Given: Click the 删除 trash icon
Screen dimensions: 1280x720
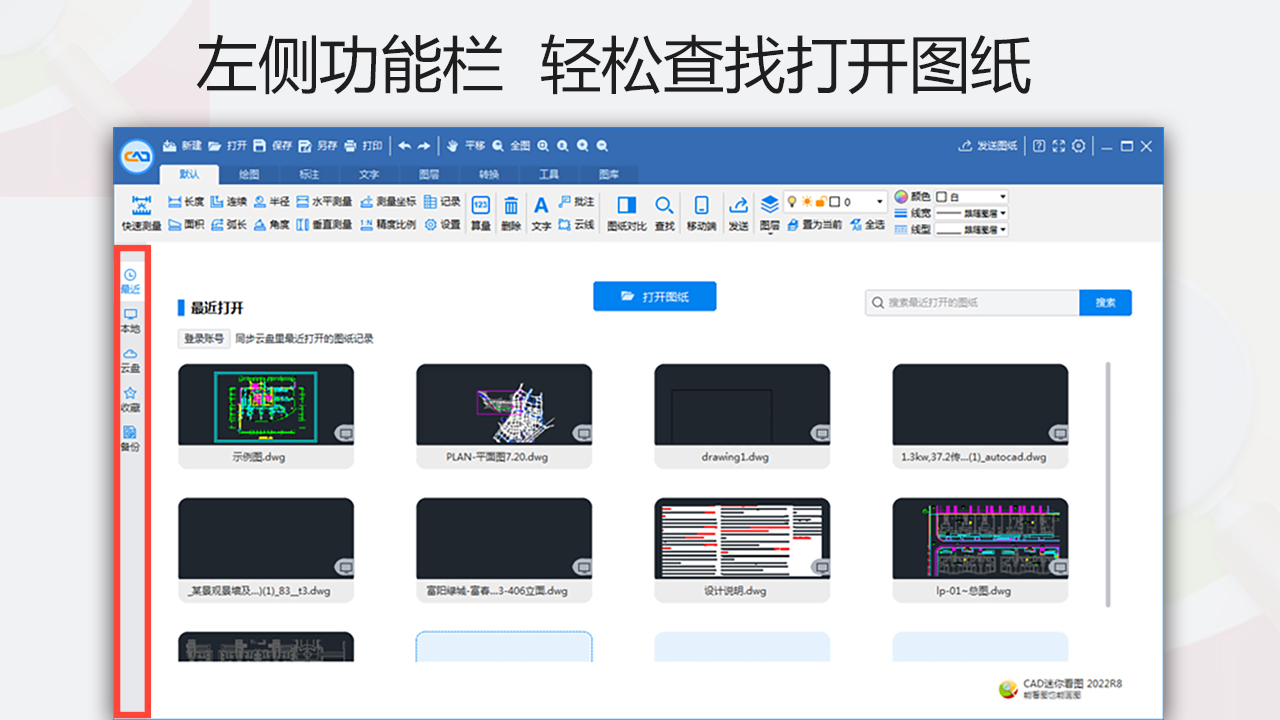Looking at the screenshot, I should (x=510, y=212).
